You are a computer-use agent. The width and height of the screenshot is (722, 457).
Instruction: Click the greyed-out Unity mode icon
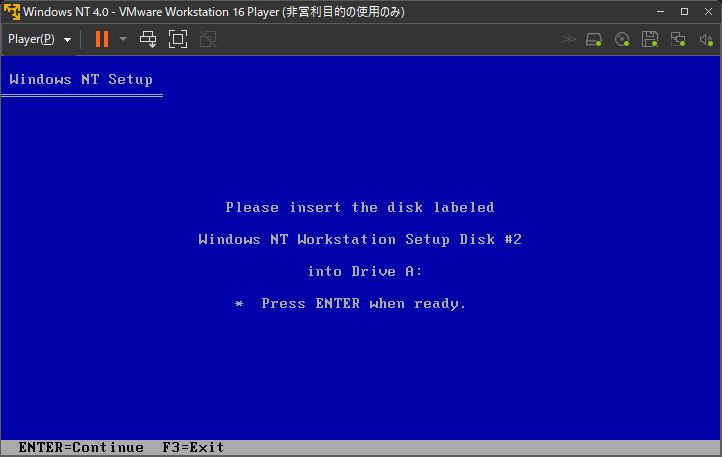pyautogui.click(x=208, y=39)
